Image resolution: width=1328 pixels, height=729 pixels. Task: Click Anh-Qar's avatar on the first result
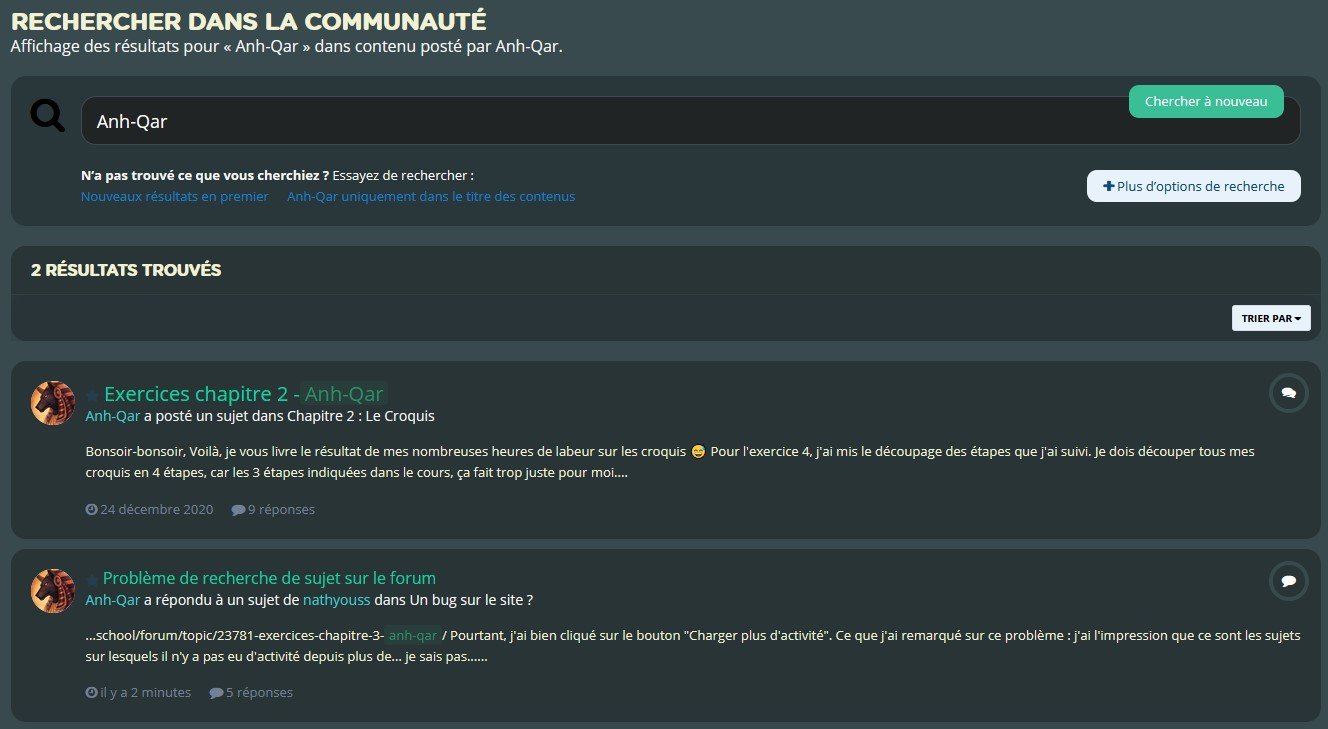pos(52,403)
